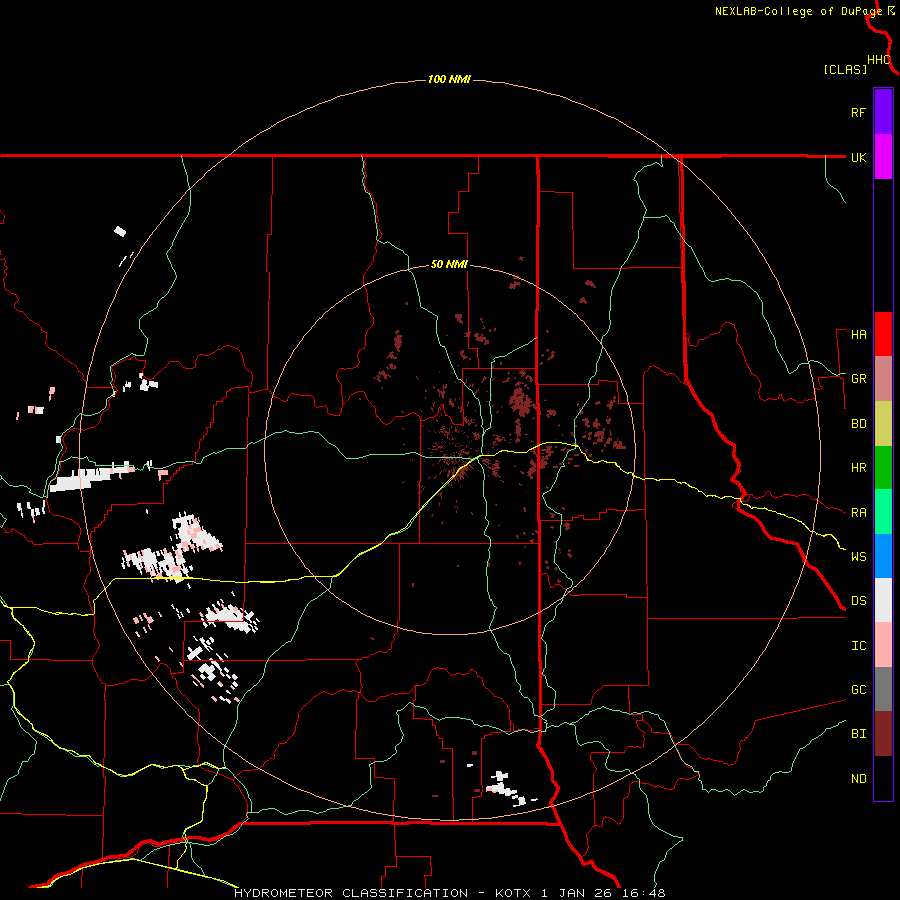Select the gray GC legend swatch
The image size is (900, 900).
[x=883, y=689]
